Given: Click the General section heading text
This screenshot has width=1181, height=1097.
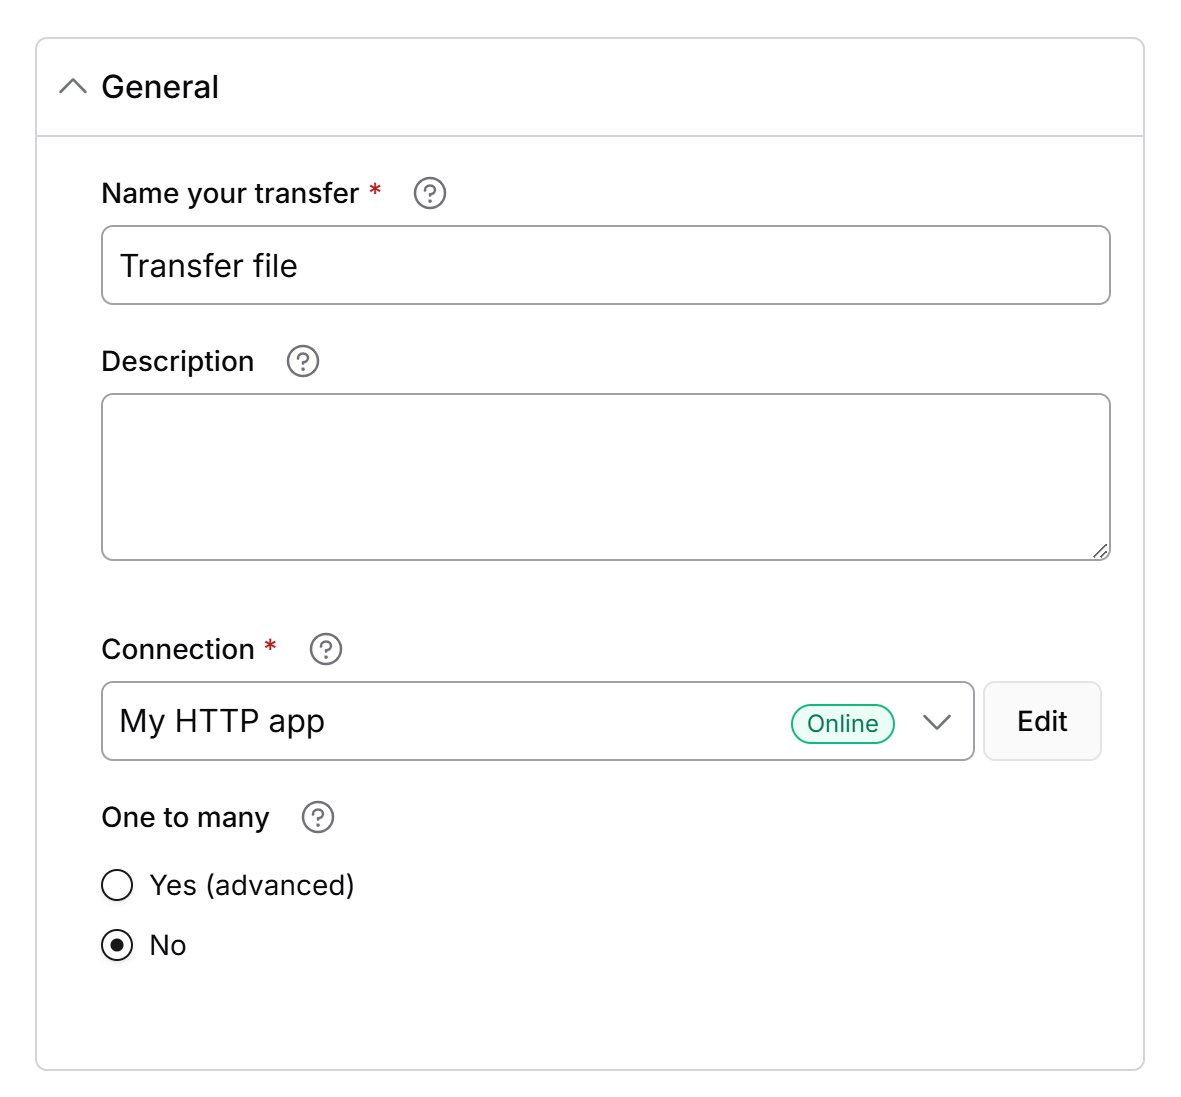Looking at the screenshot, I should (x=160, y=87).
